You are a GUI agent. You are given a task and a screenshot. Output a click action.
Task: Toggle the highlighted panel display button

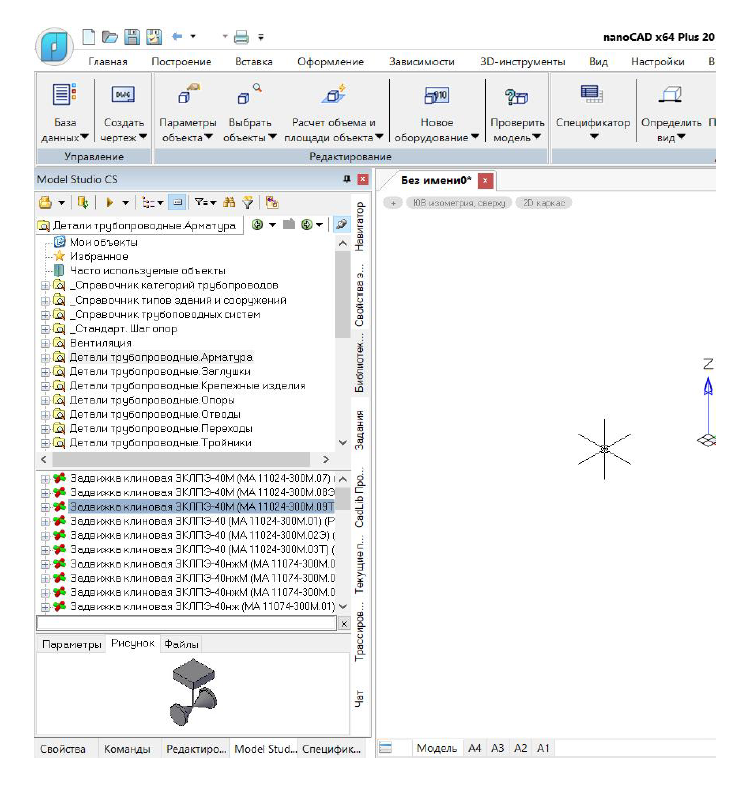click(x=178, y=202)
